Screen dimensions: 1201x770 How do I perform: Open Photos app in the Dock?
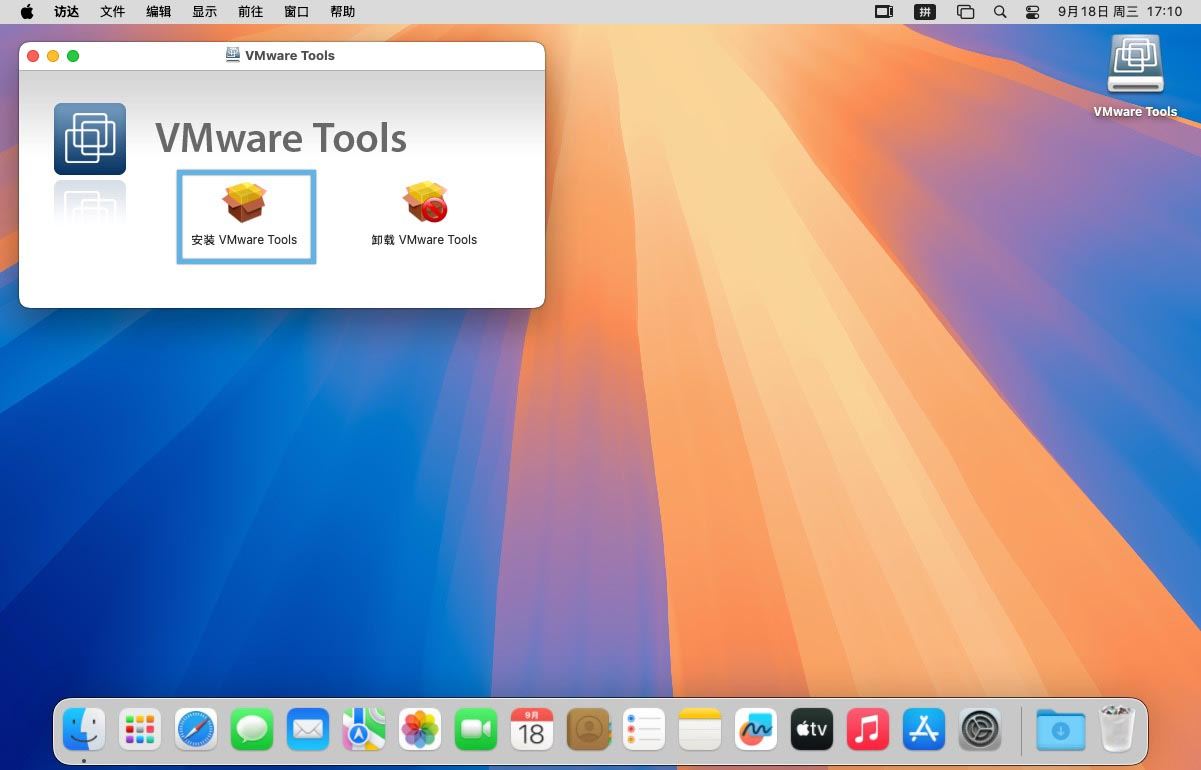(420, 730)
